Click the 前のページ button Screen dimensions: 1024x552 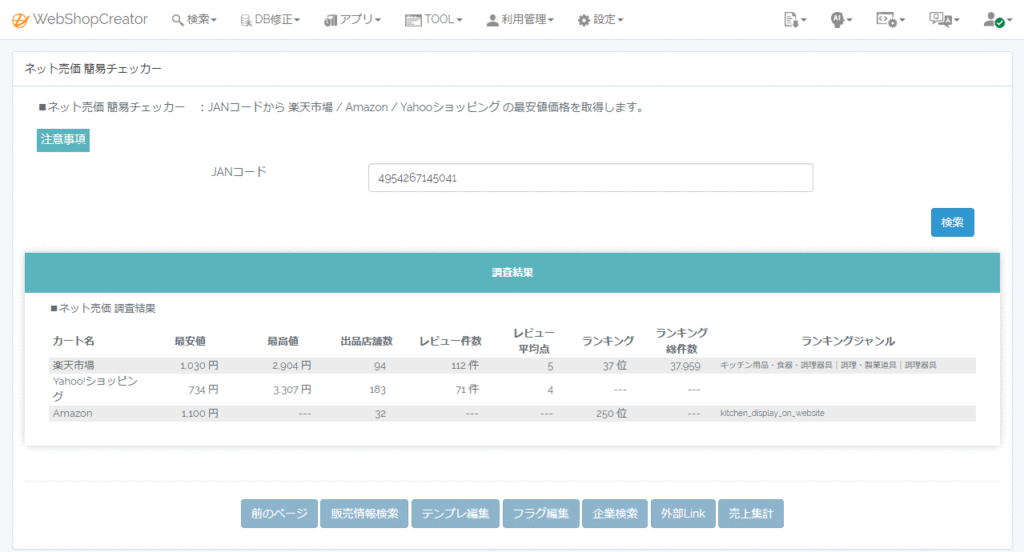click(x=279, y=513)
